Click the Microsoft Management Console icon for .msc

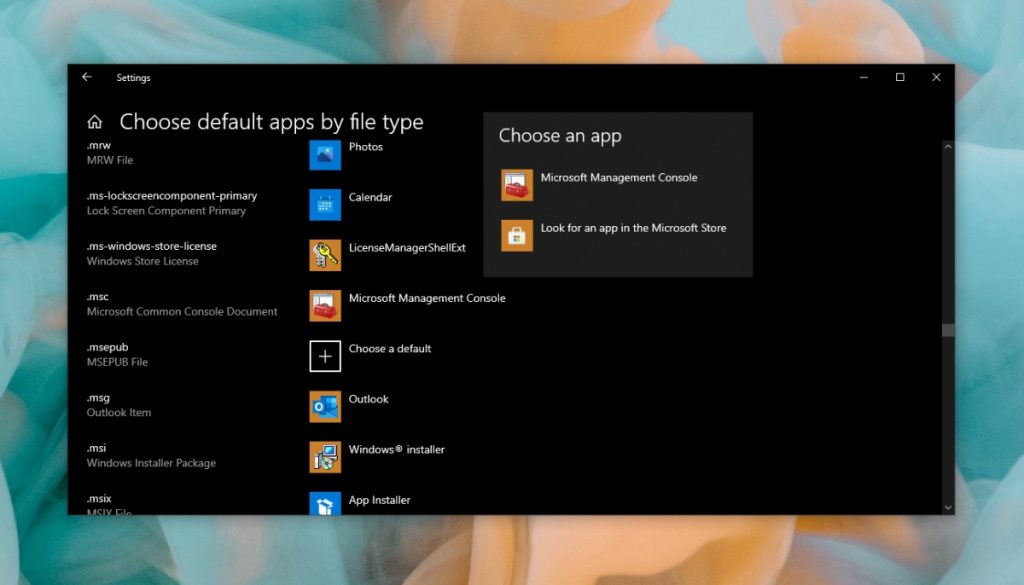(325, 305)
